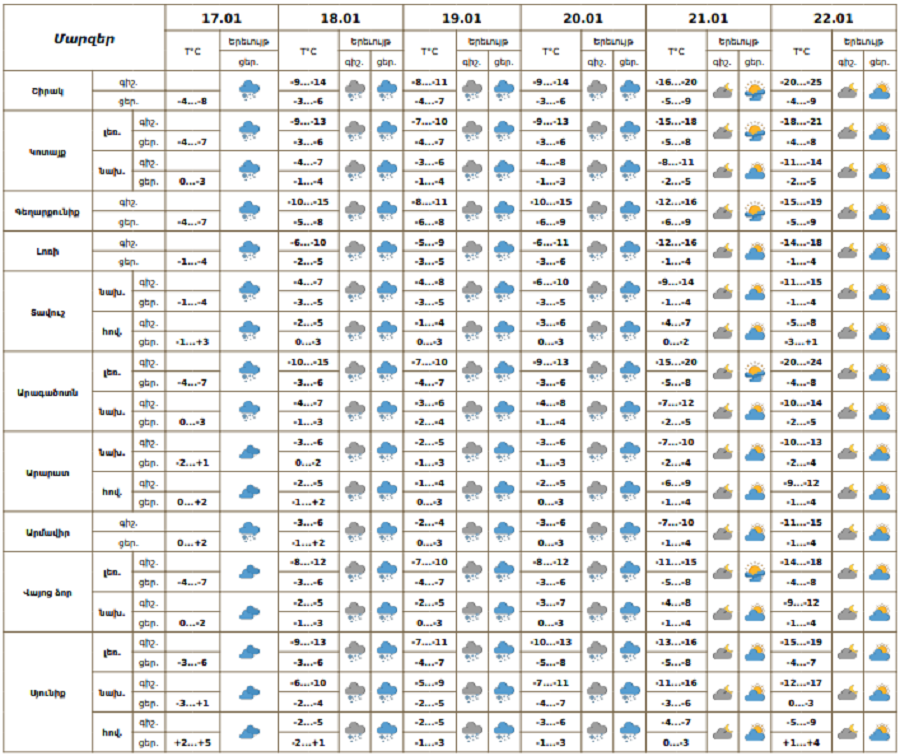The image size is (900, 756).
Task: Select Շիրակ's 20.01 daytime blue snow icon
Action: [630, 91]
